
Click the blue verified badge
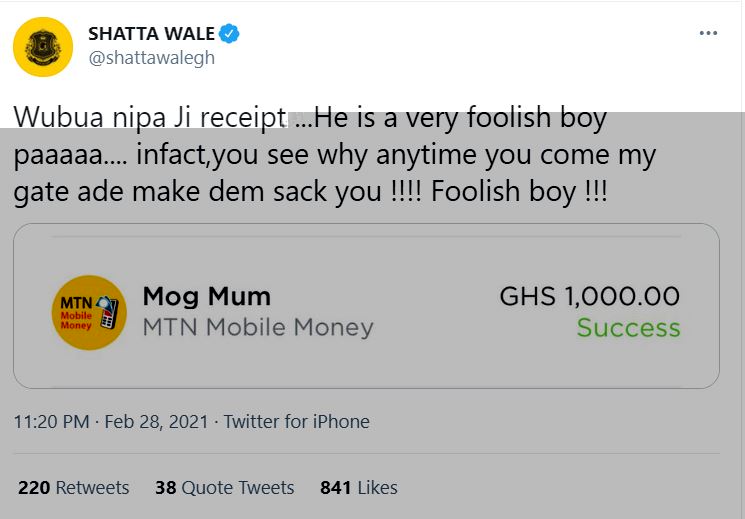[x=229, y=34]
